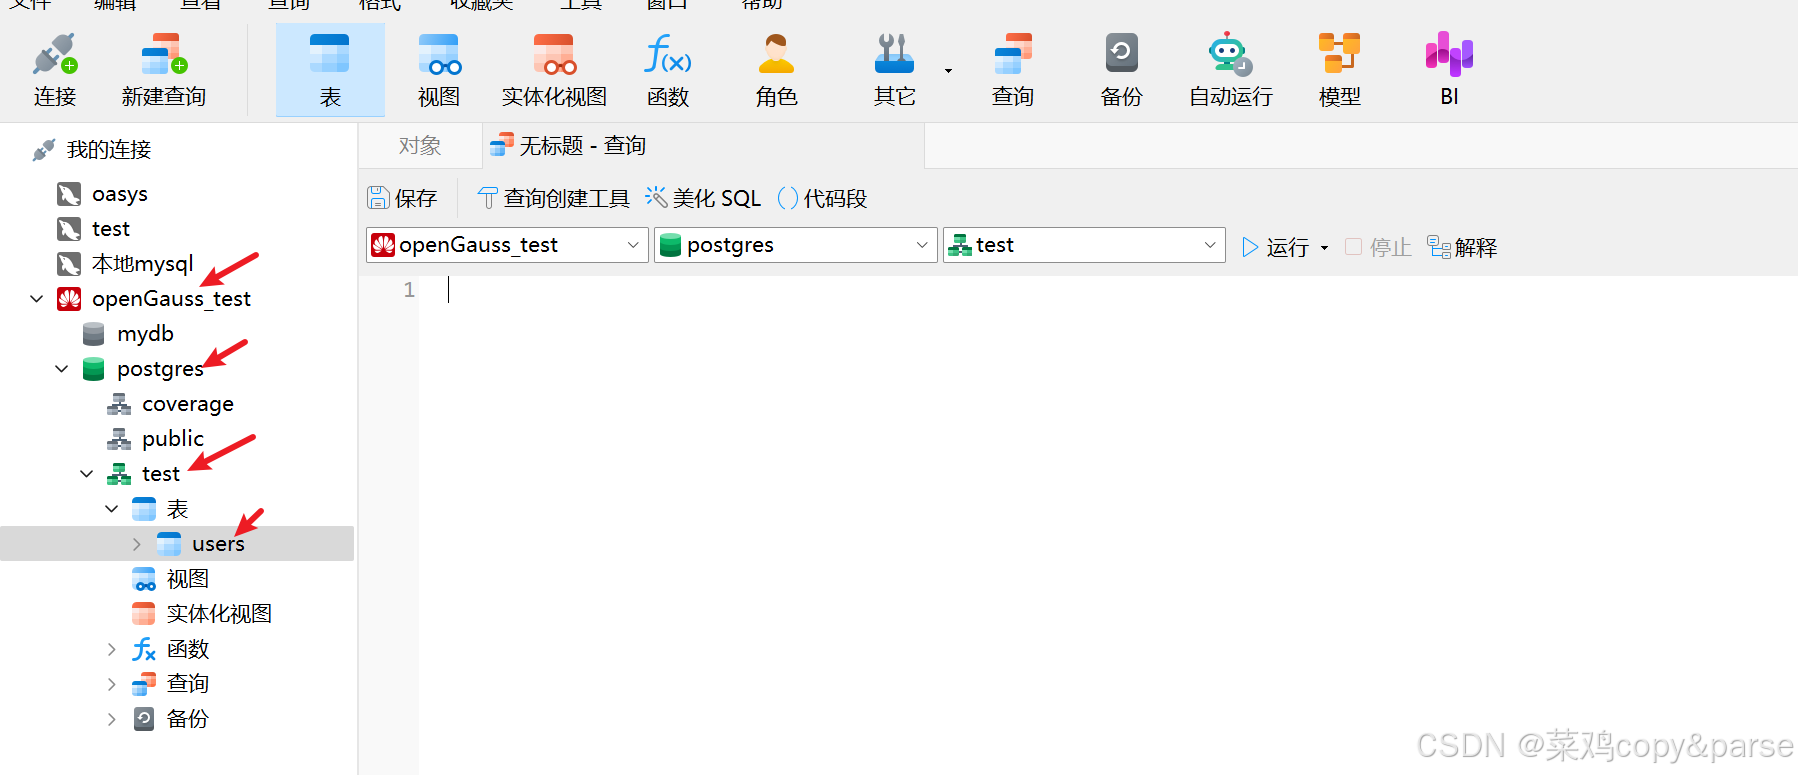Select the 表 tables folder in tree
The height and width of the screenshot is (775, 1798).
tap(177, 509)
